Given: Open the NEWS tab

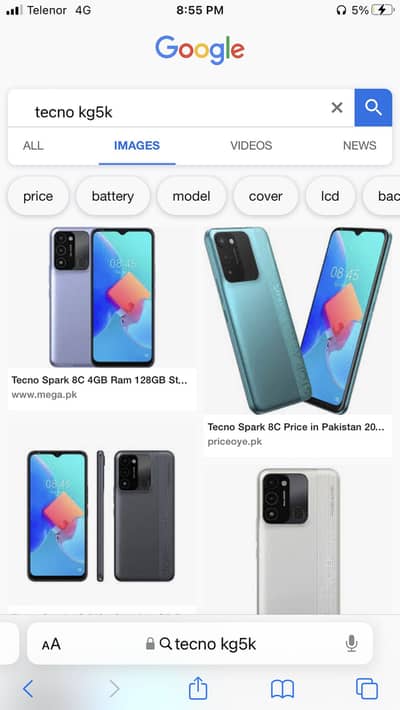Looking at the screenshot, I should [360, 145].
